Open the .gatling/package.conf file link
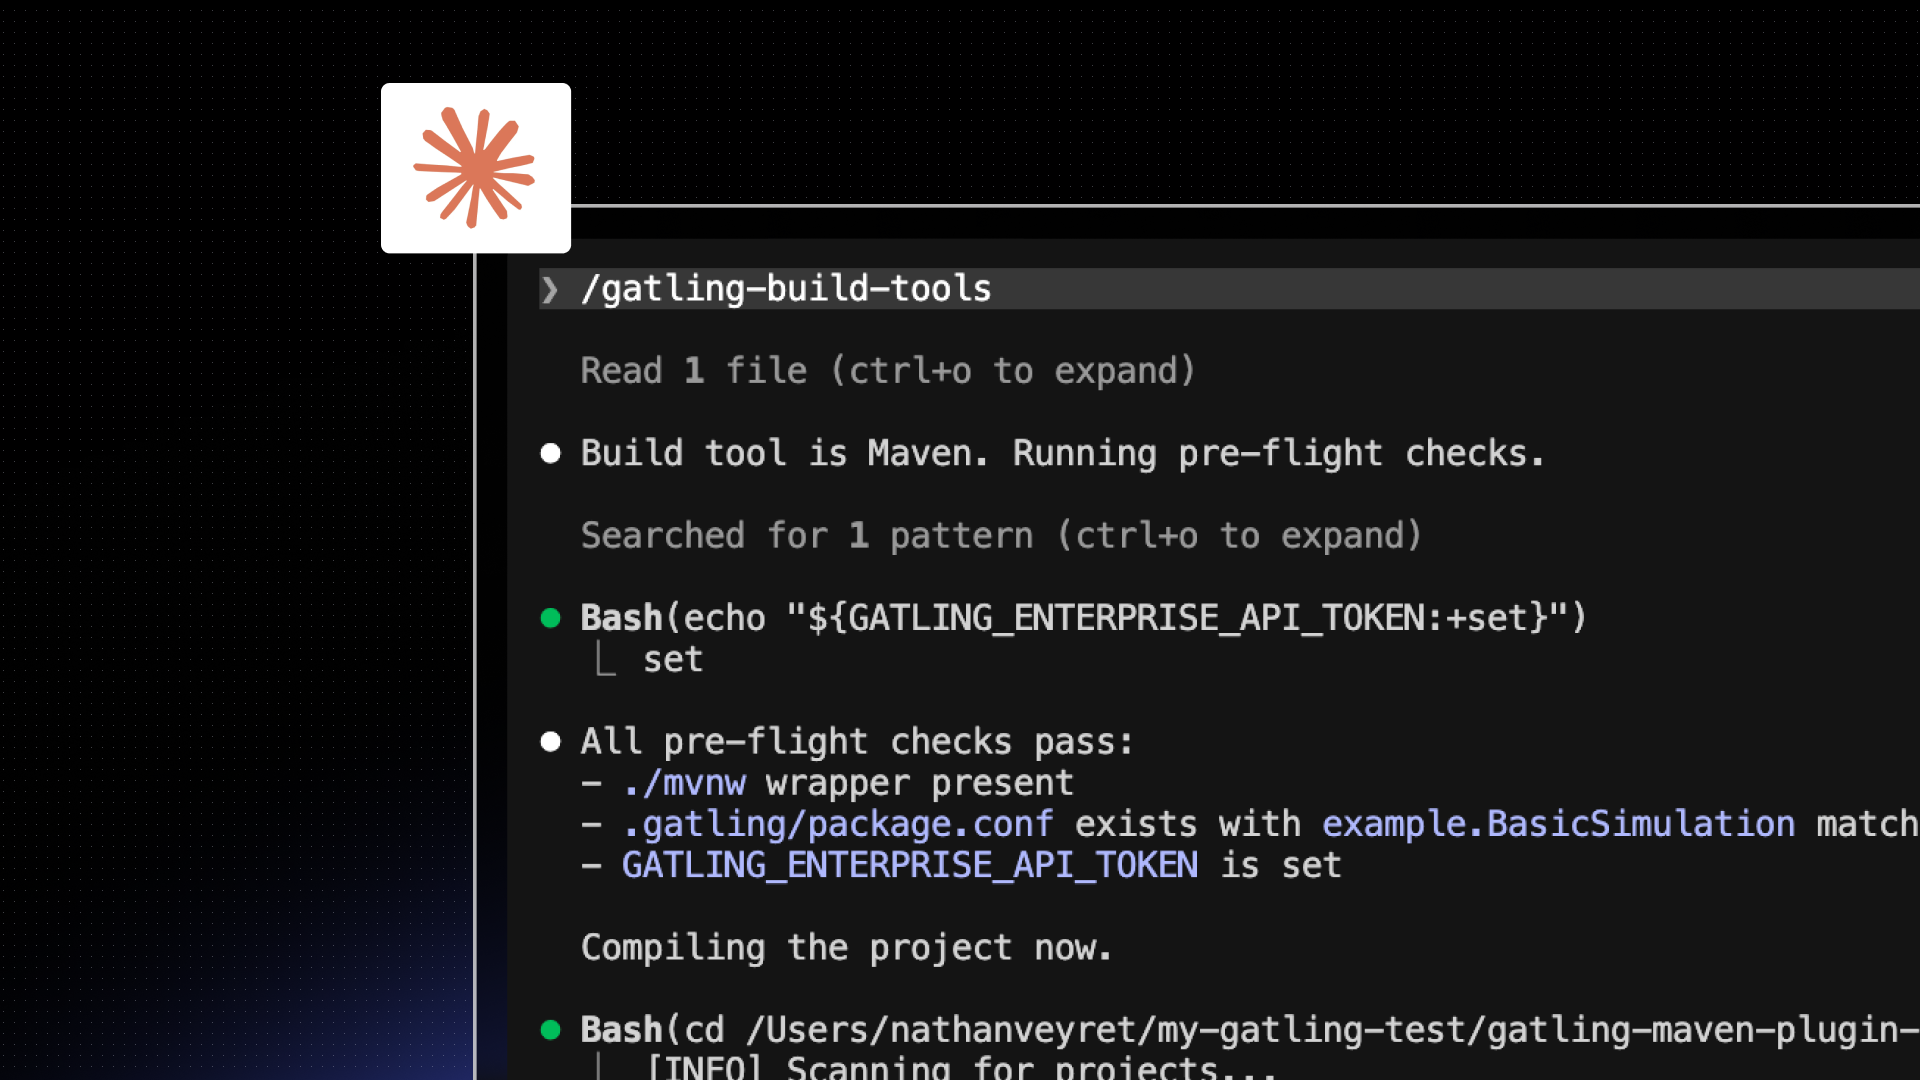The image size is (1920, 1080). pos(837,824)
